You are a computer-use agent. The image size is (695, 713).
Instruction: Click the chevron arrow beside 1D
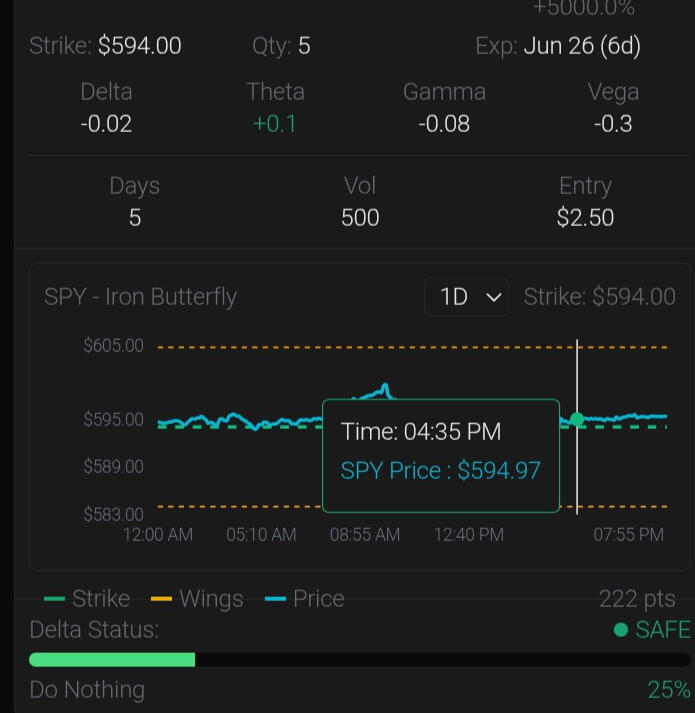(x=493, y=297)
